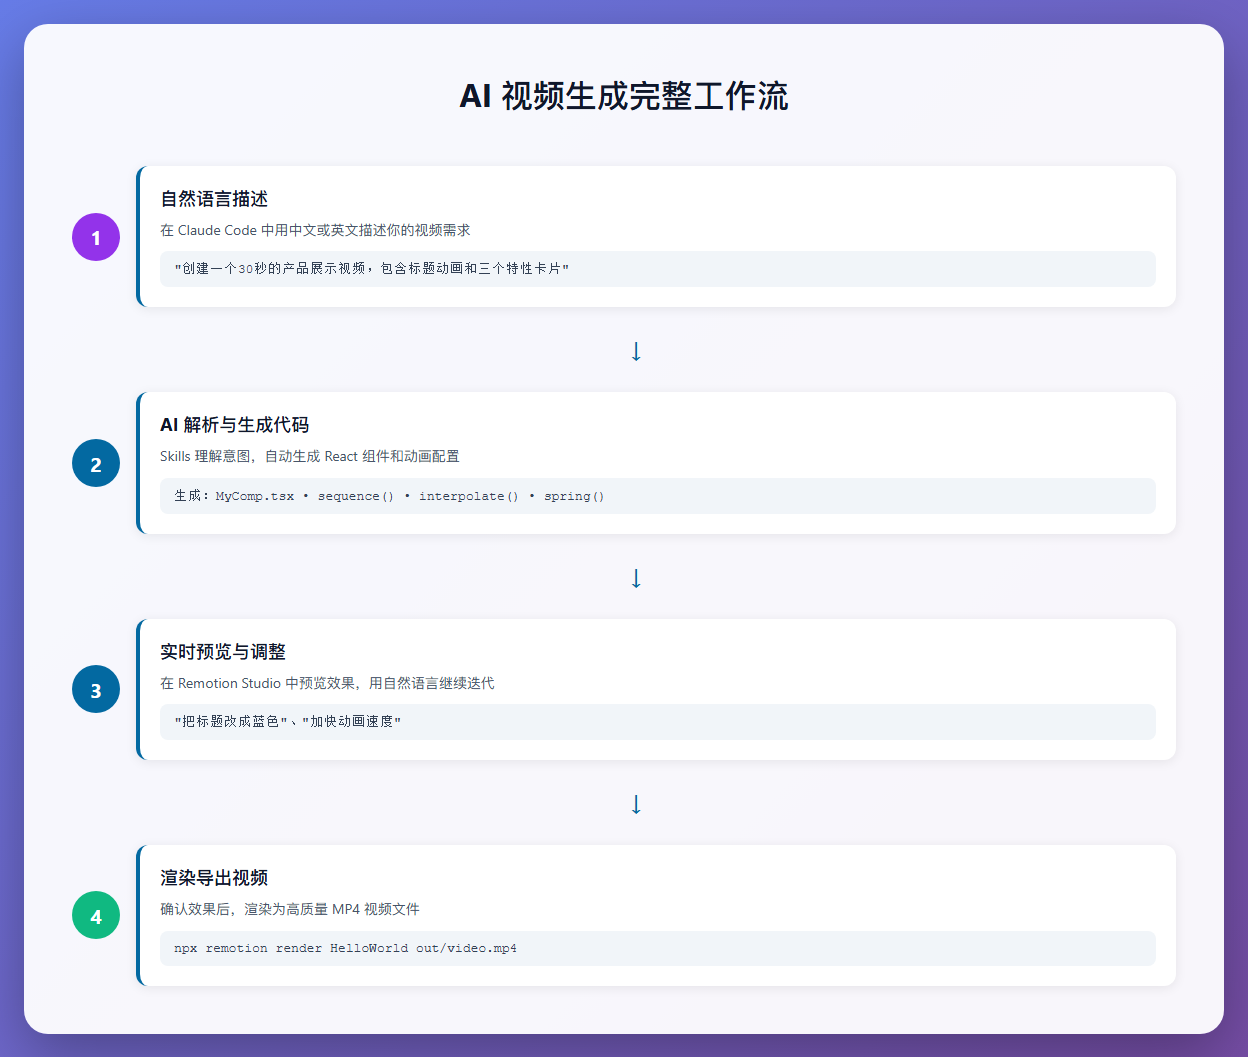Image resolution: width=1248 pixels, height=1057 pixels.
Task: Click the heading "自然语言描述"
Action: 214,199
